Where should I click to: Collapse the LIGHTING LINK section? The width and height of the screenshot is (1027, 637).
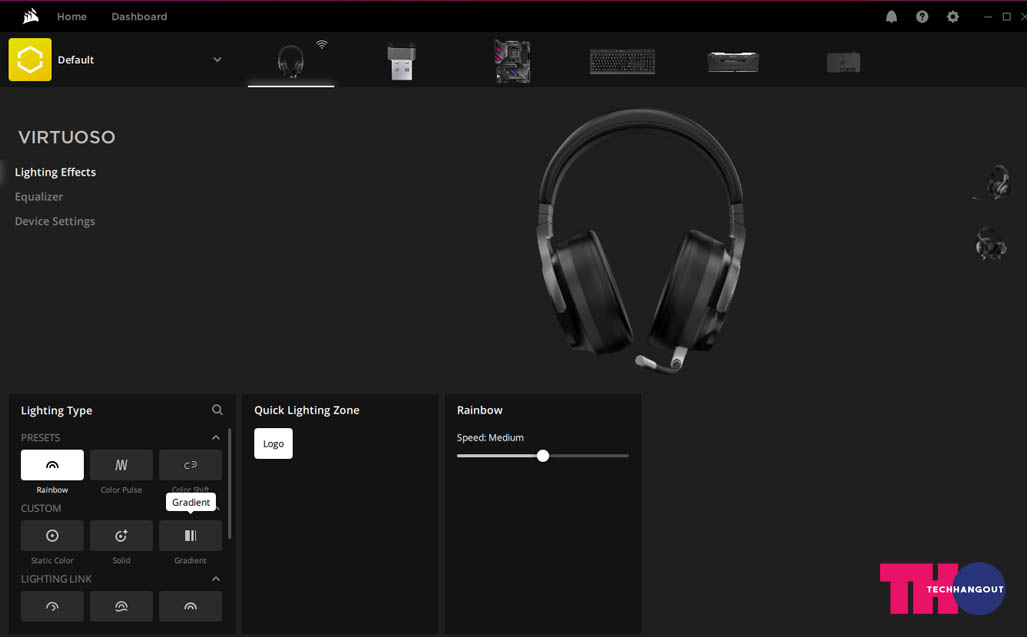coord(215,579)
